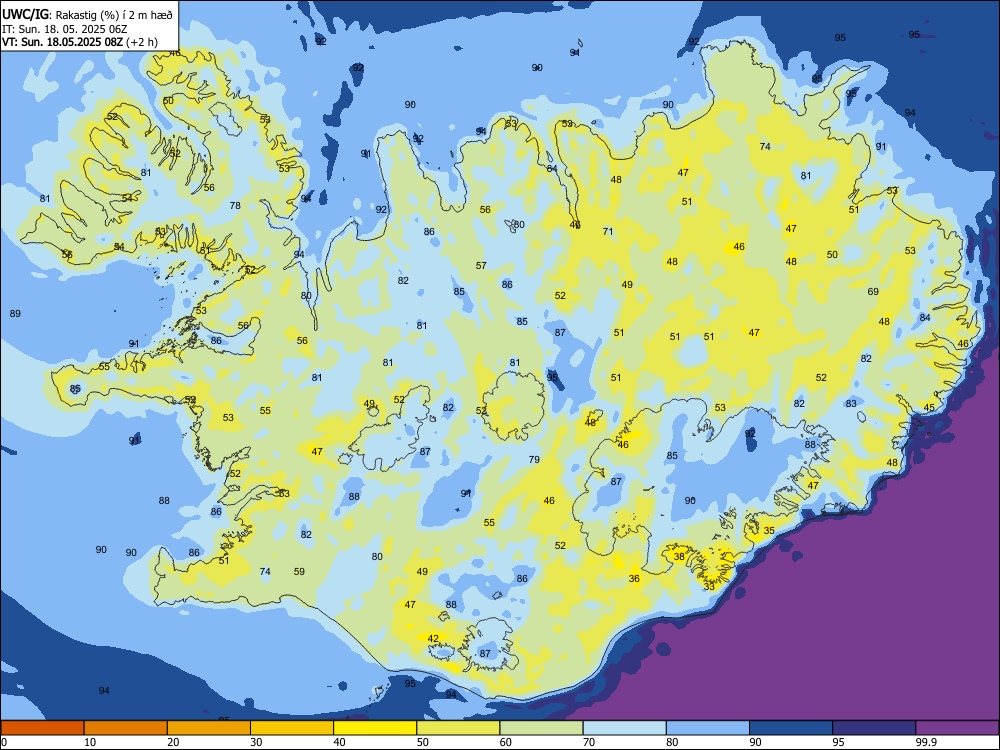Click the map value '79' in central Iceland
Viewport: 1000px width, 750px height.
(534, 459)
